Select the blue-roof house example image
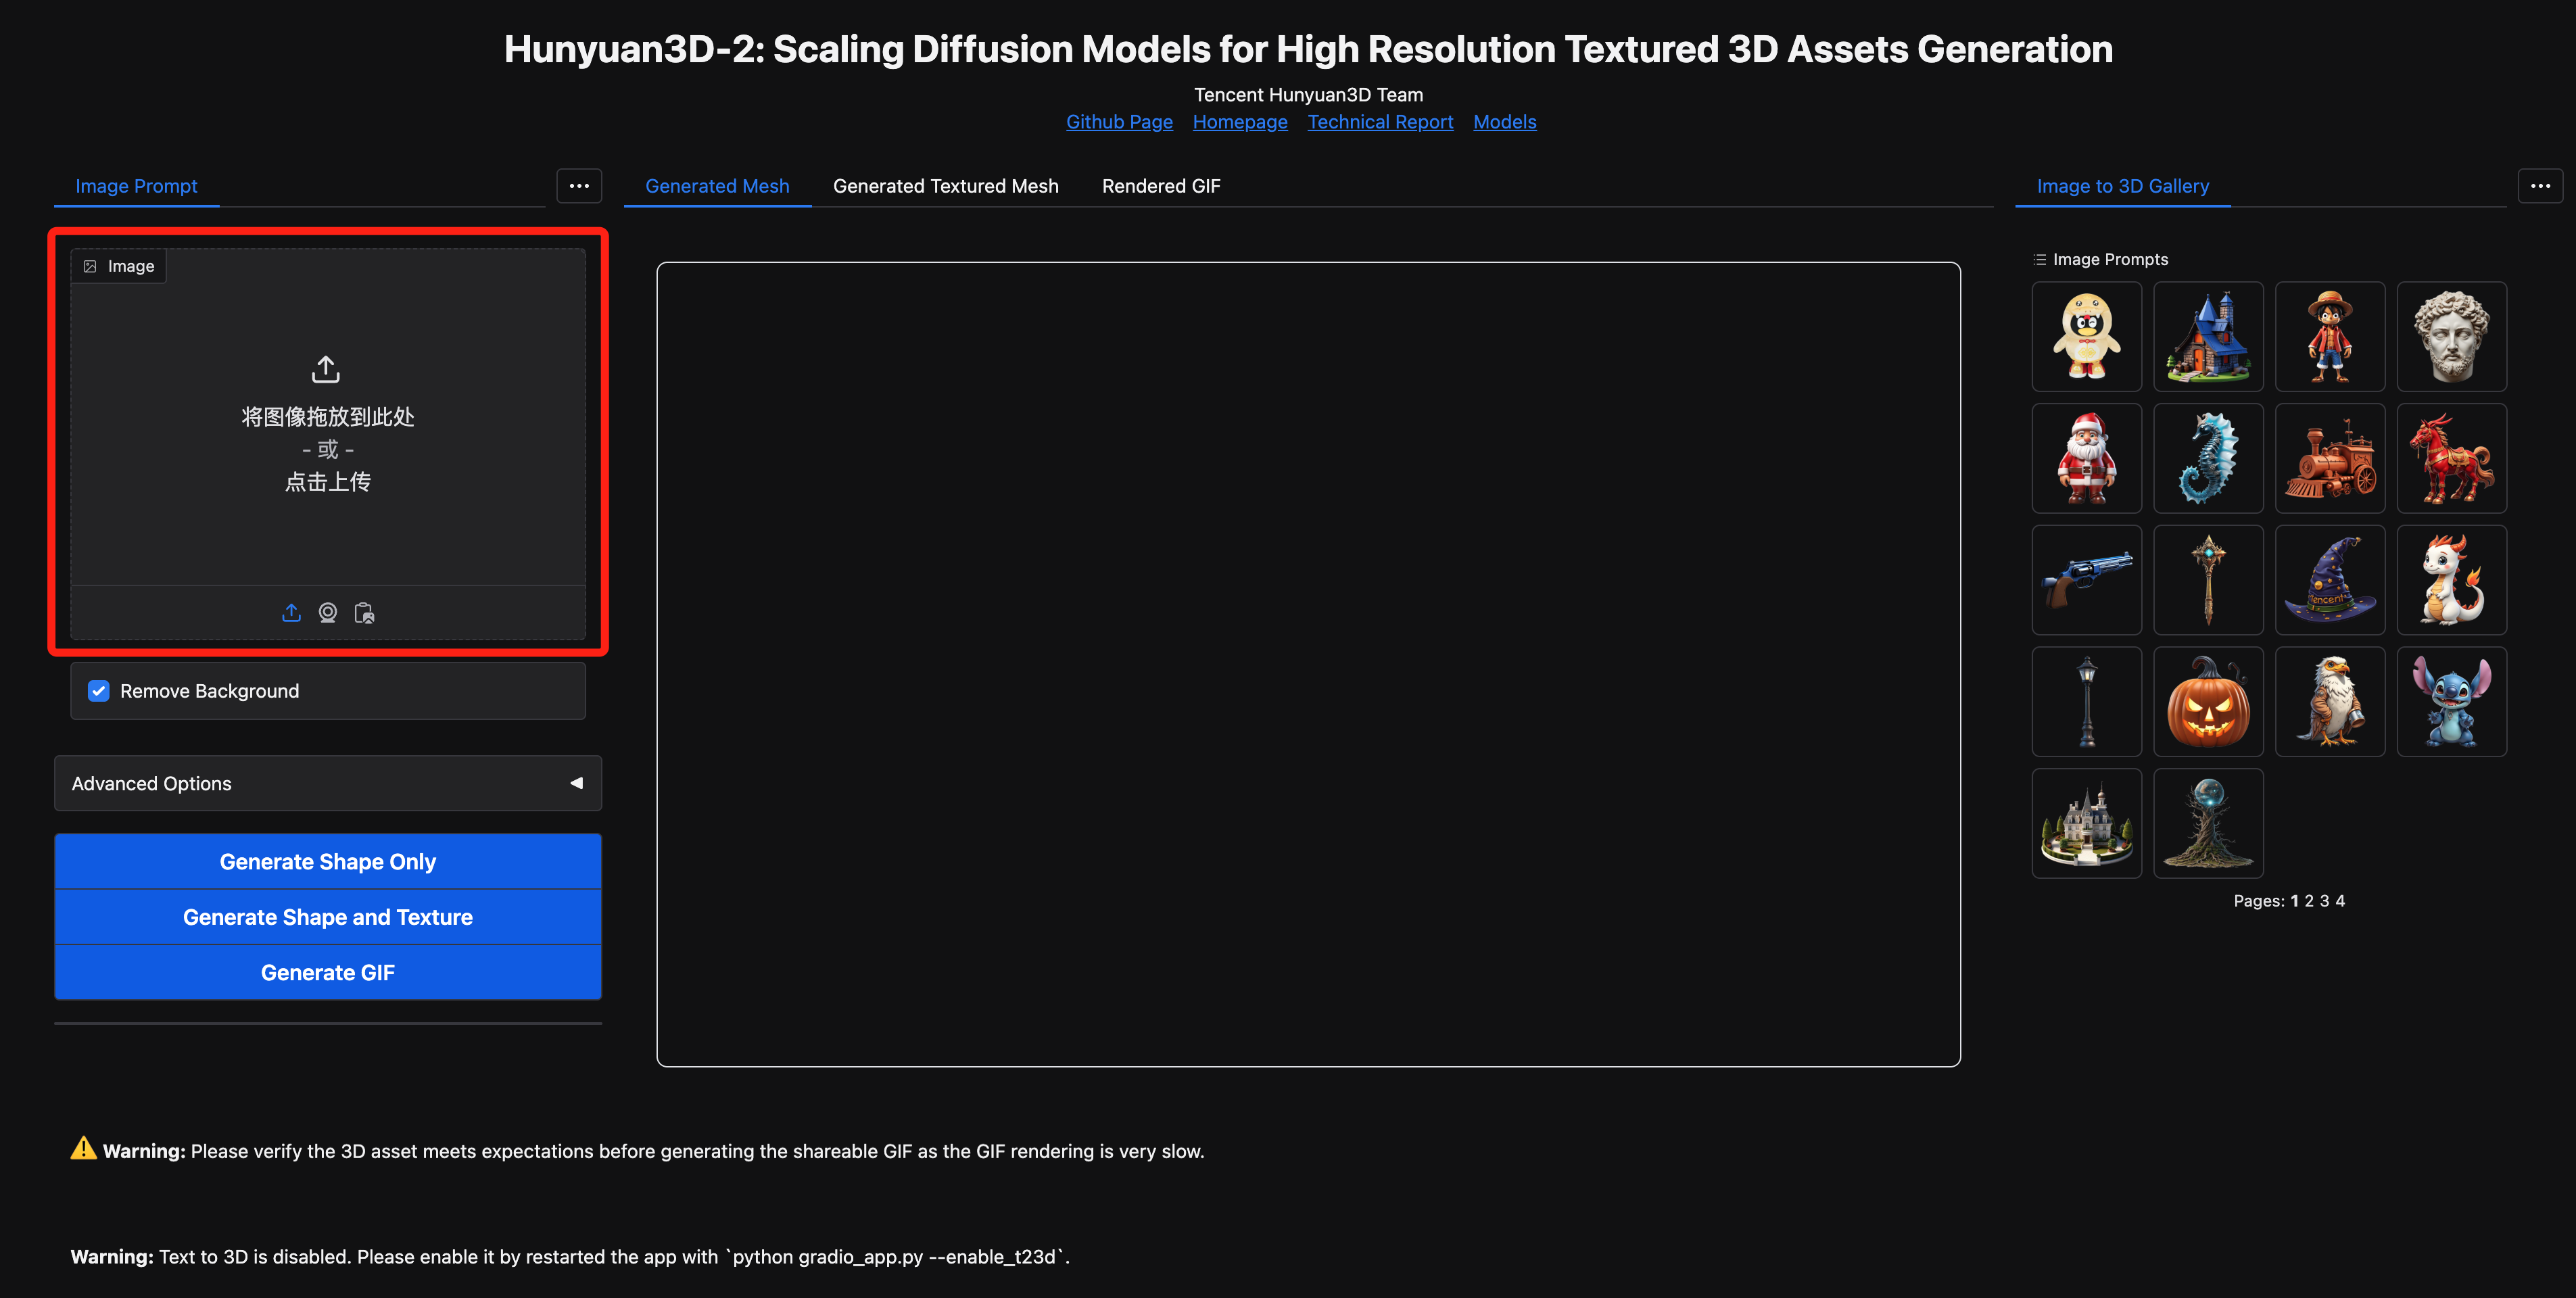Image resolution: width=2576 pixels, height=1298 pixels. pyautogui.click(x=2208, y=336)
